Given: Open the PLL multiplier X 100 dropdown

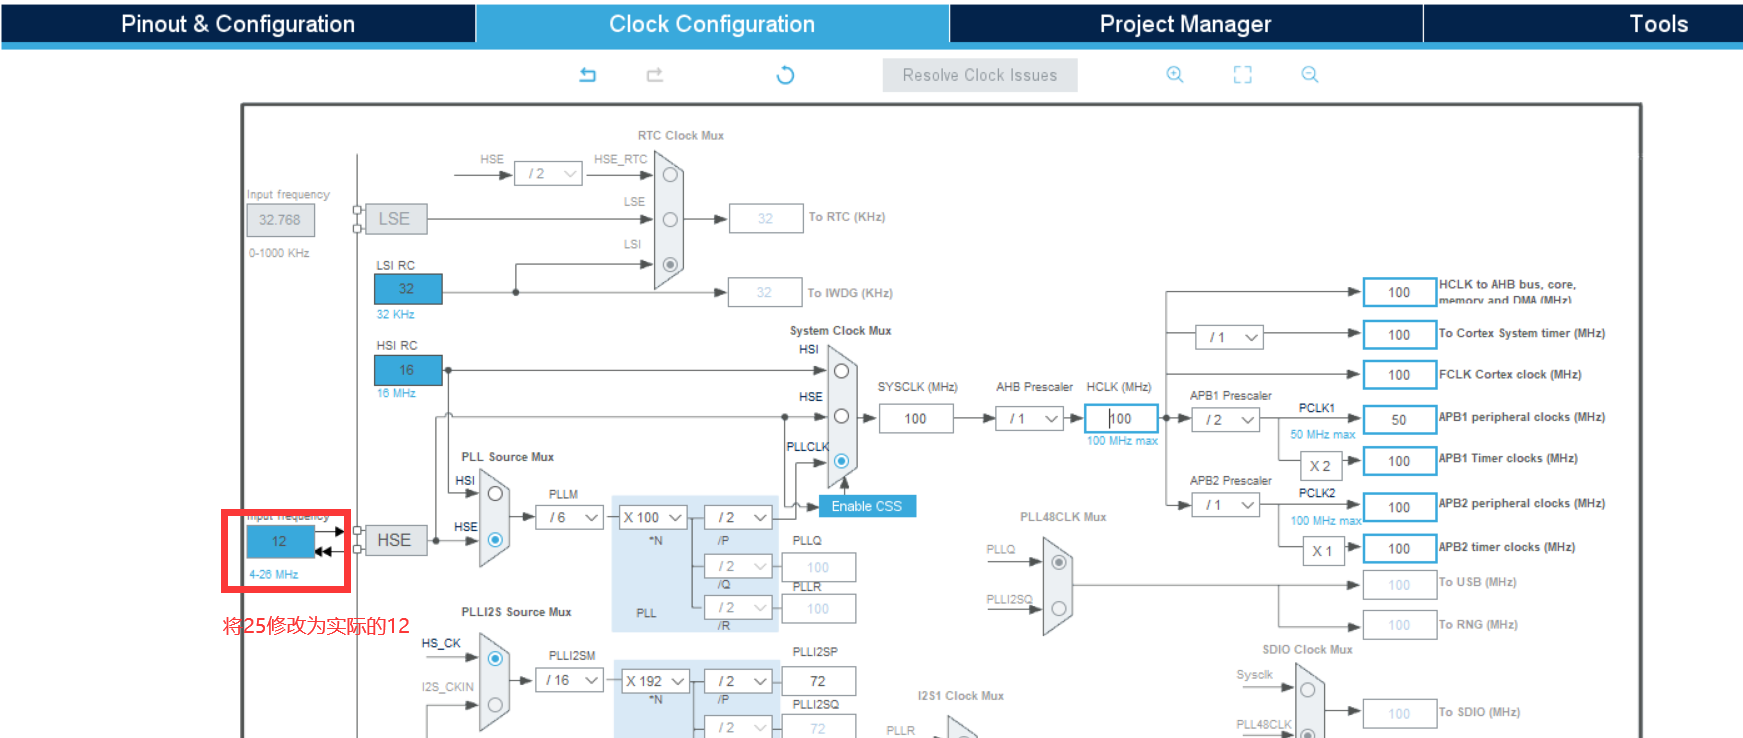Looking at the screenshot, I should coord(653,517).
